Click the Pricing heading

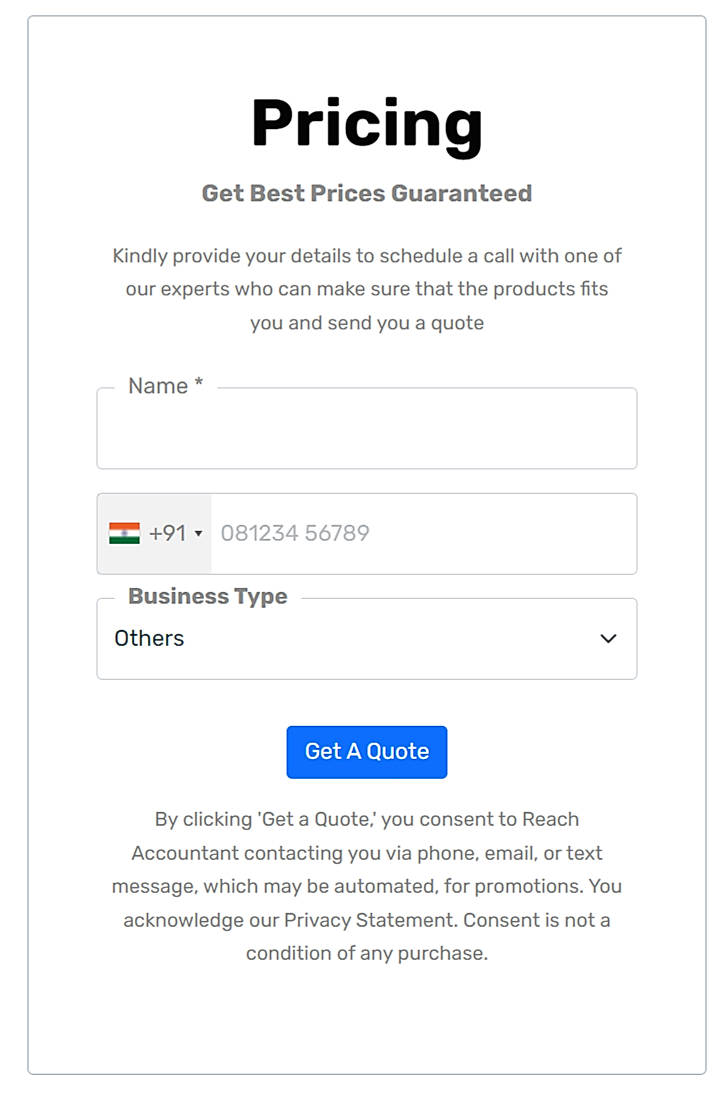tap(367, 122)
